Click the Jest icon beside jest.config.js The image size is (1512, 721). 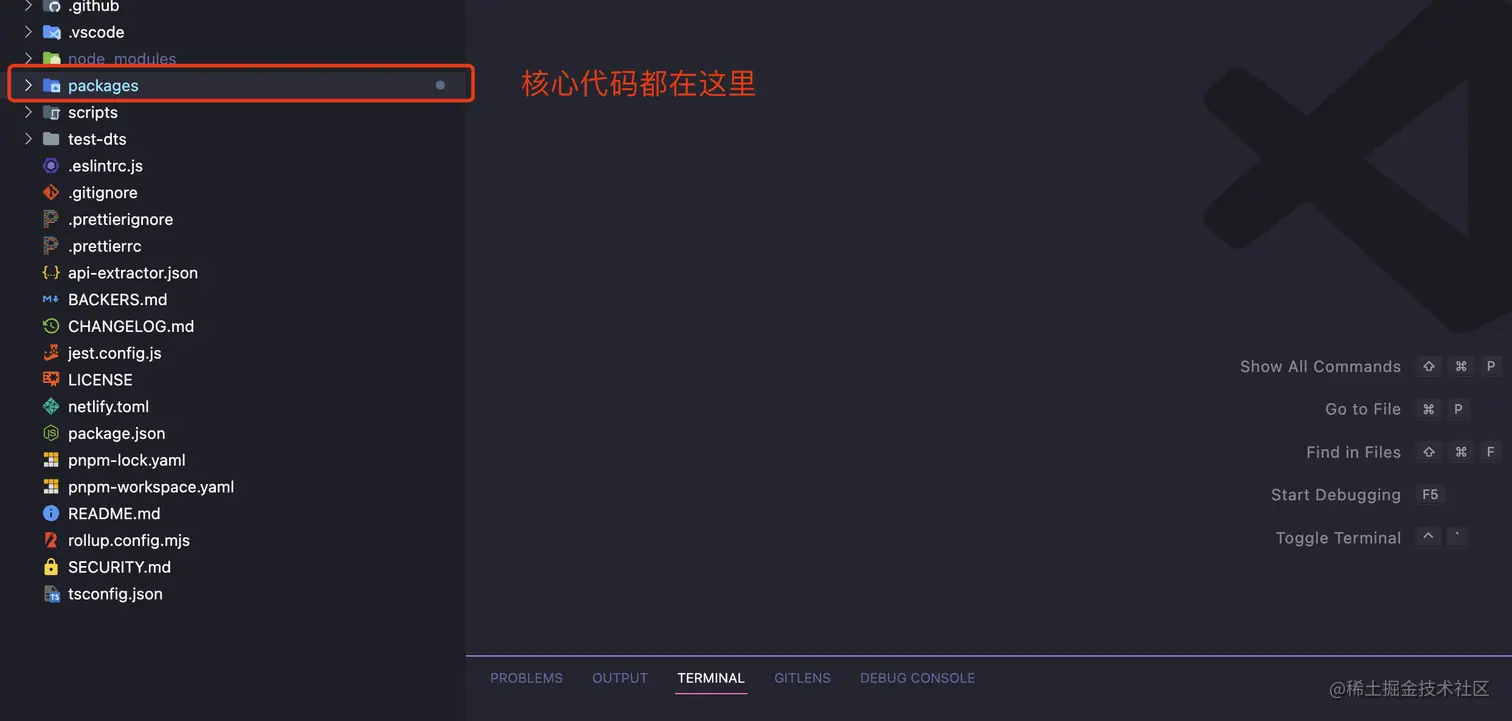51,353
